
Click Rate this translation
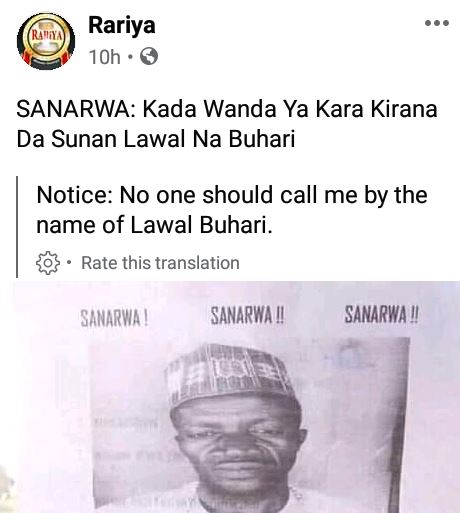160,263
